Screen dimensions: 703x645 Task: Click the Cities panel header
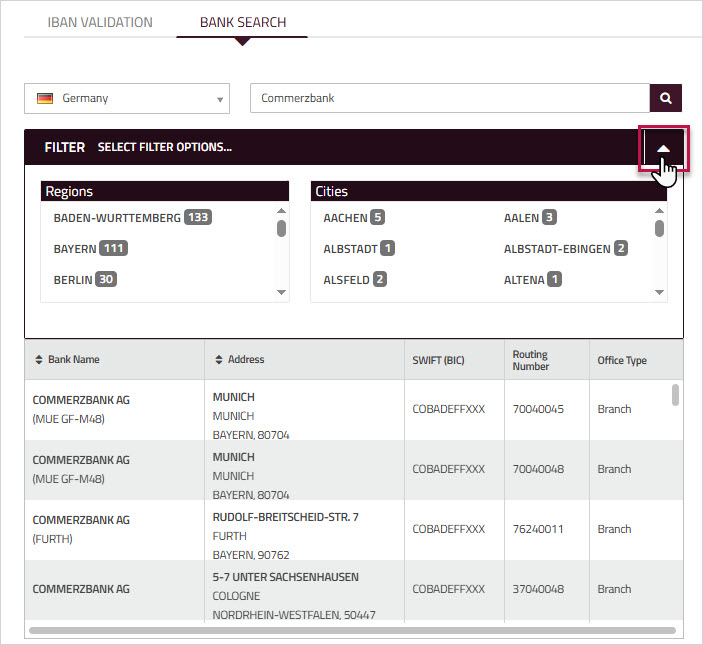pos(489,191)
